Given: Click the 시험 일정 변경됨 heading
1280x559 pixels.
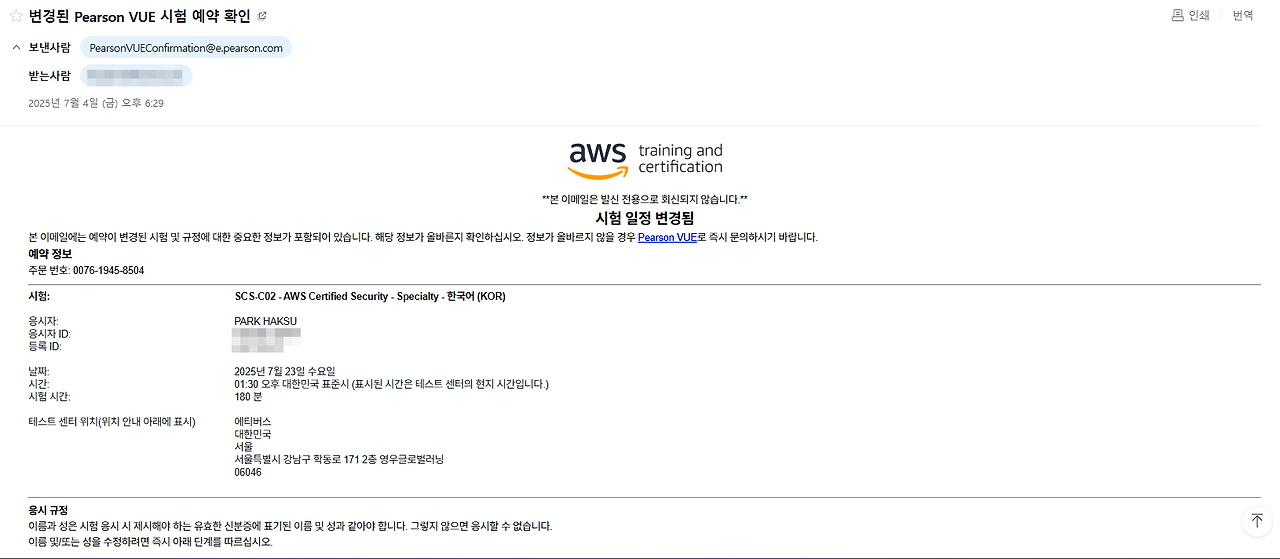Looking at the screenshot, I should point(645,218).
